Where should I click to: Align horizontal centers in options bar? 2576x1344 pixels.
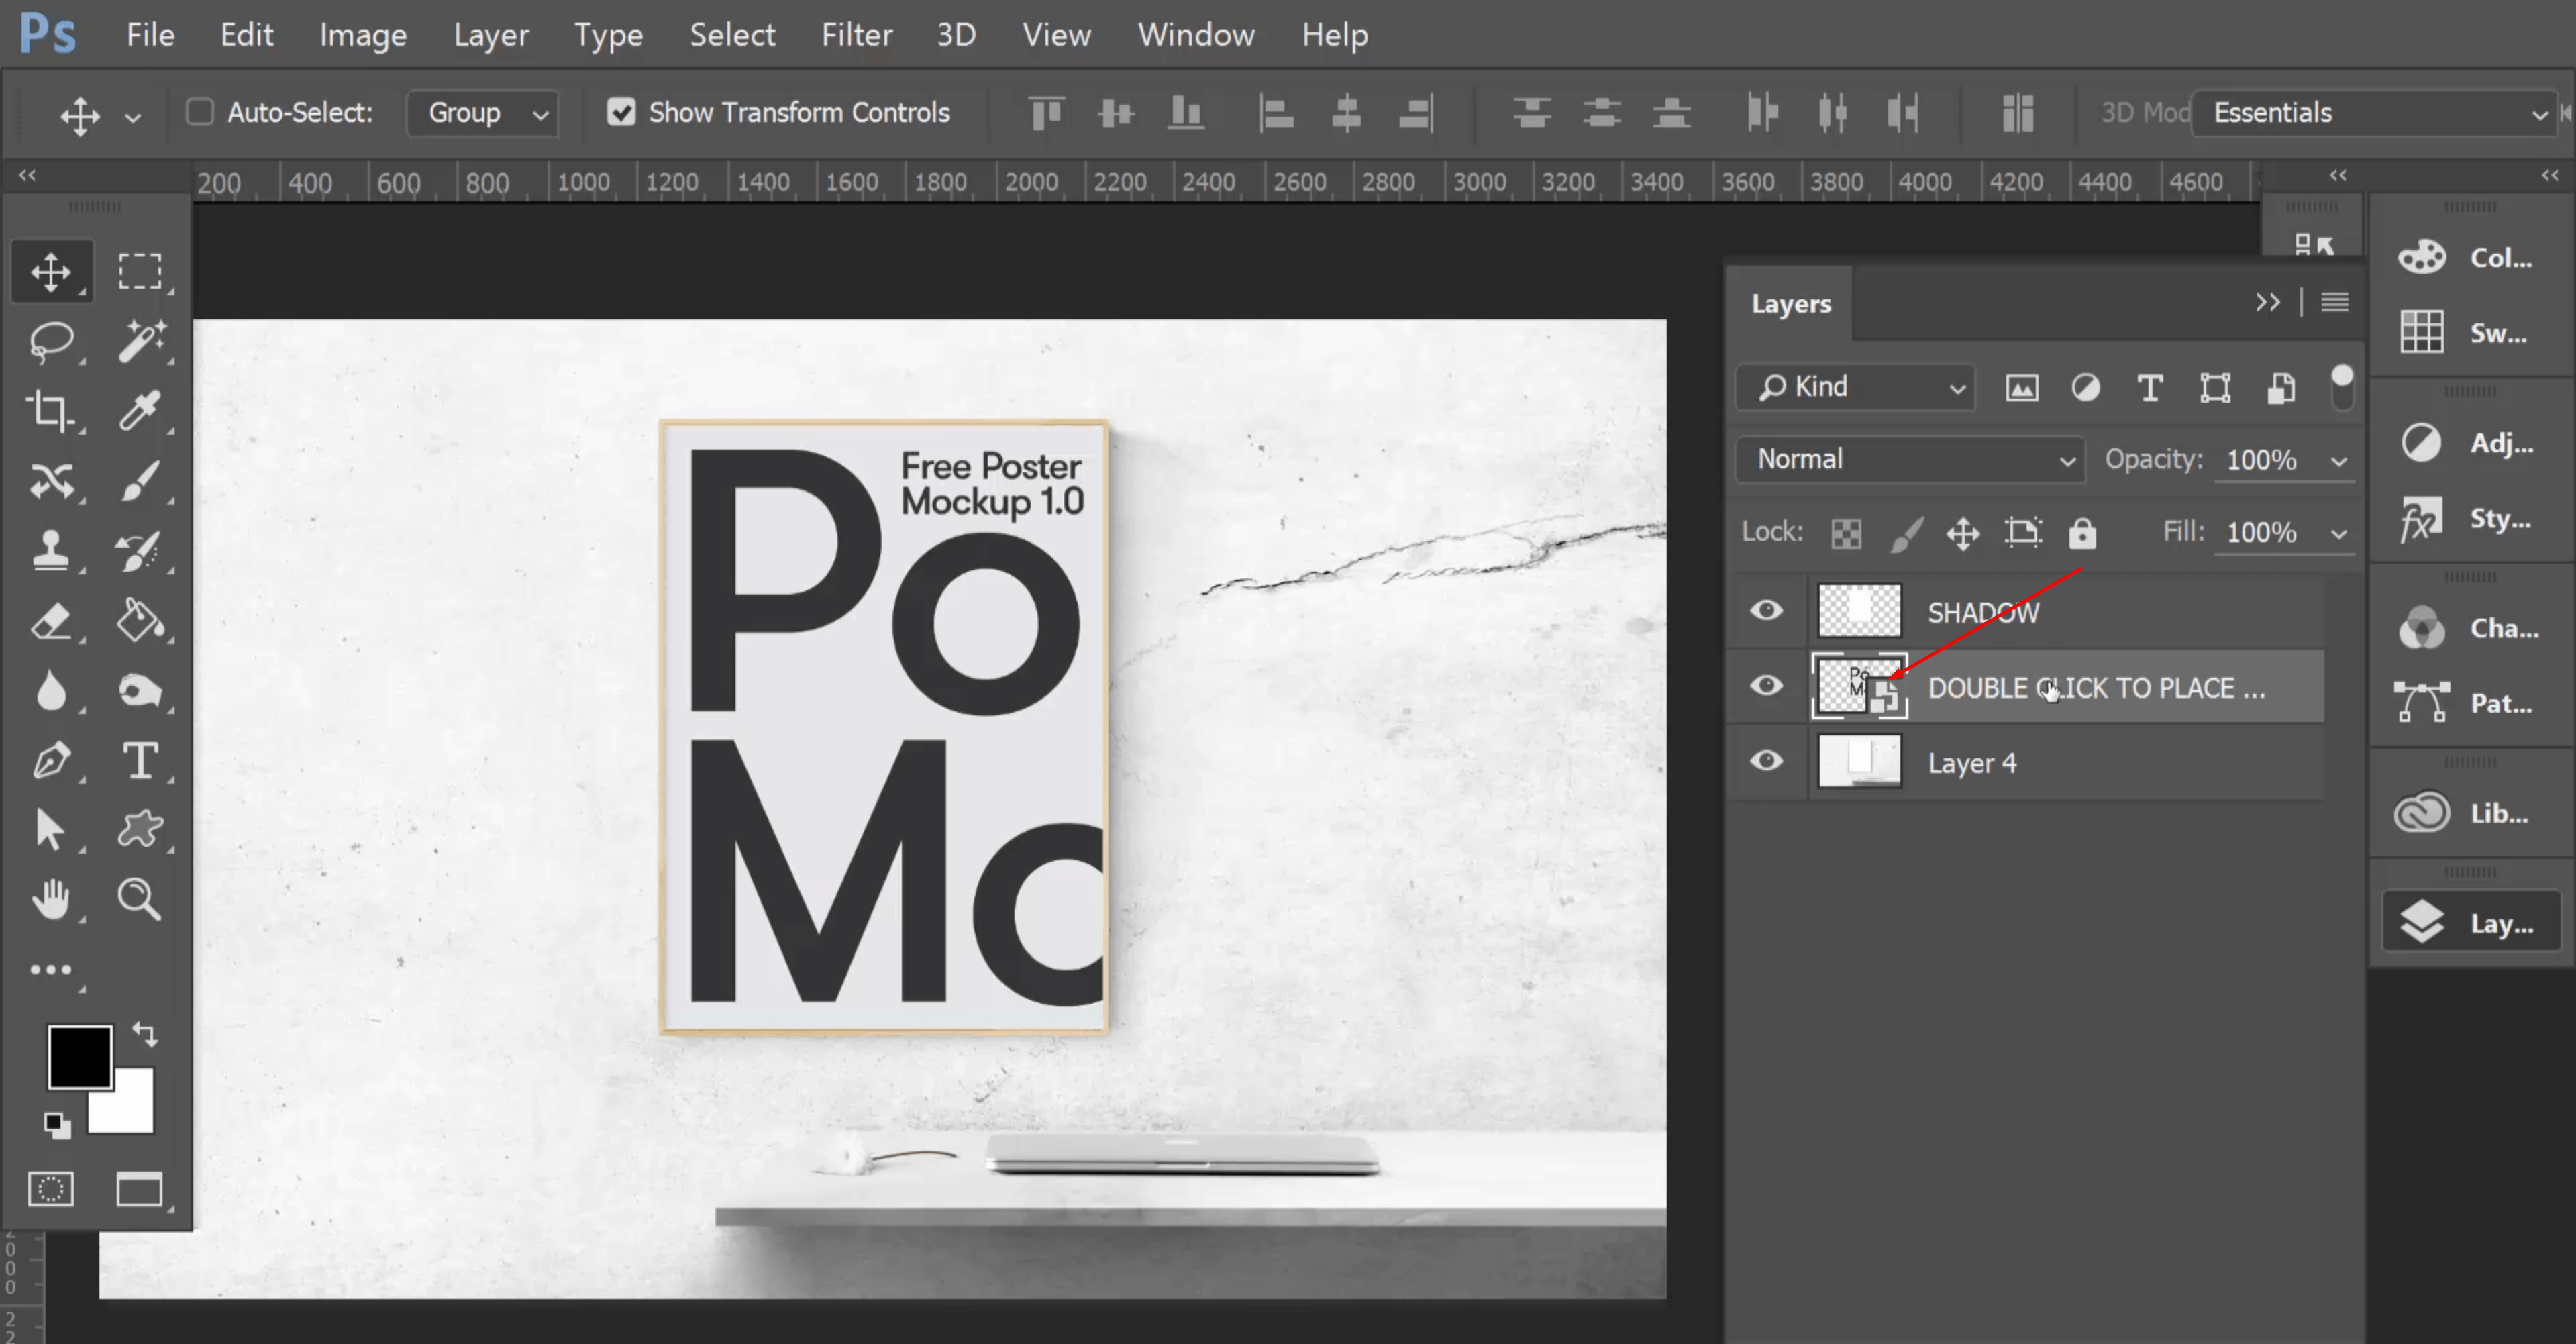1346,113
